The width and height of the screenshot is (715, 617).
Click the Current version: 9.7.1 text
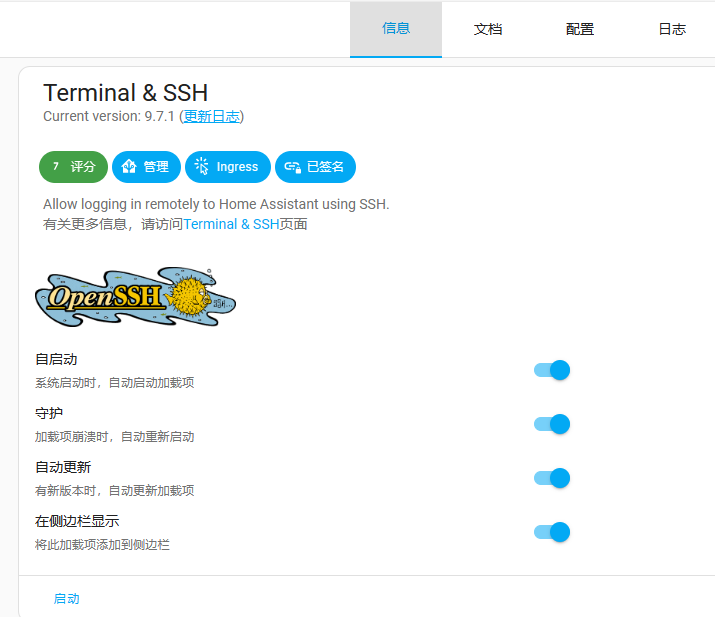tap(109, 116)
